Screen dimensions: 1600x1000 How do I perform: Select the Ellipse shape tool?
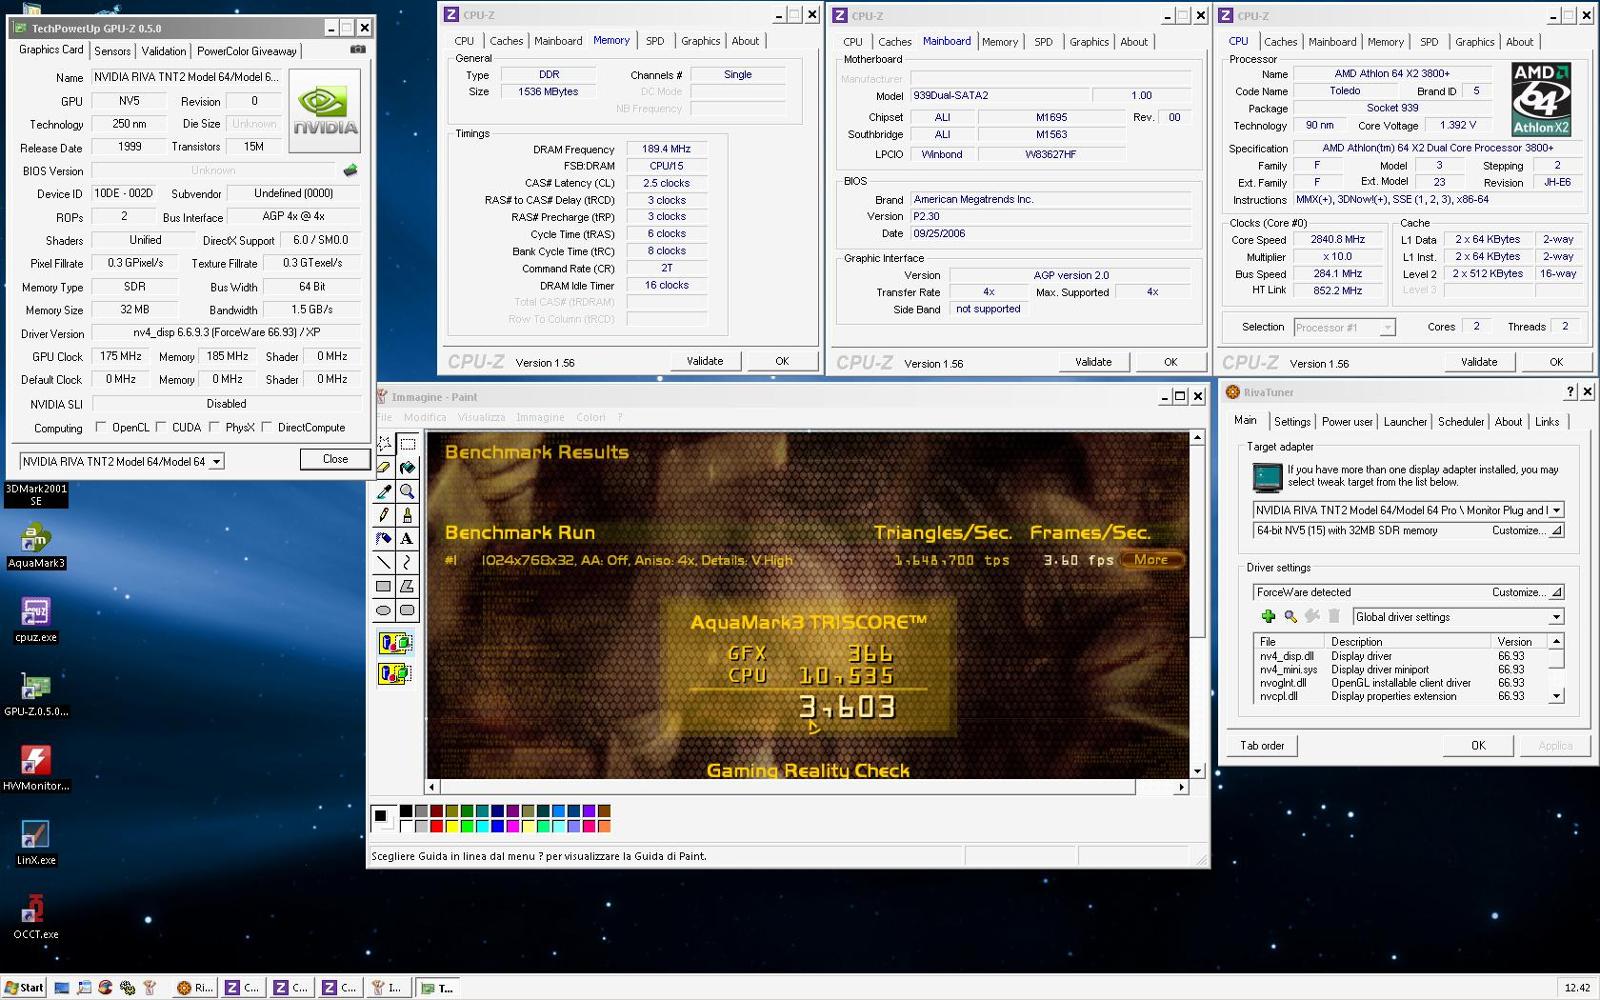tap(384, 610)
